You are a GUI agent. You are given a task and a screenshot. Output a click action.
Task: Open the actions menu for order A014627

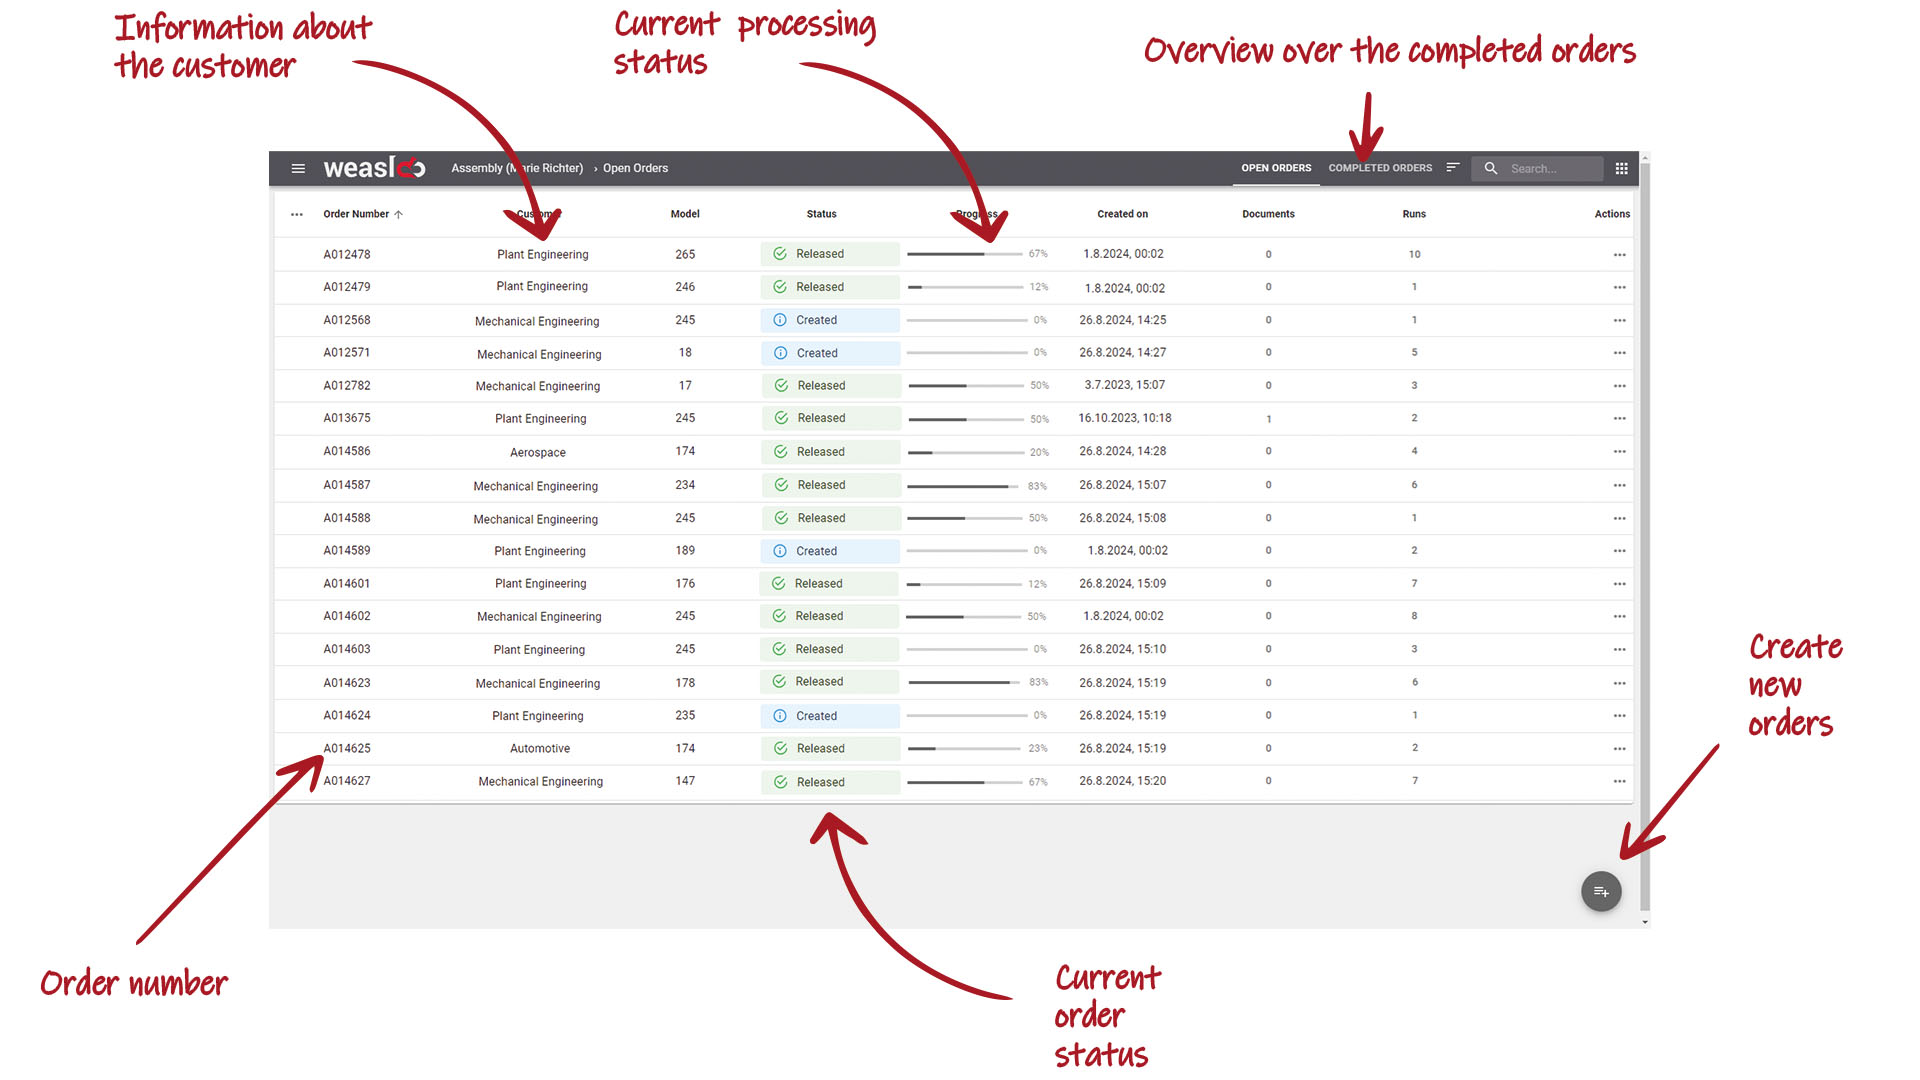click(1620, 781)
